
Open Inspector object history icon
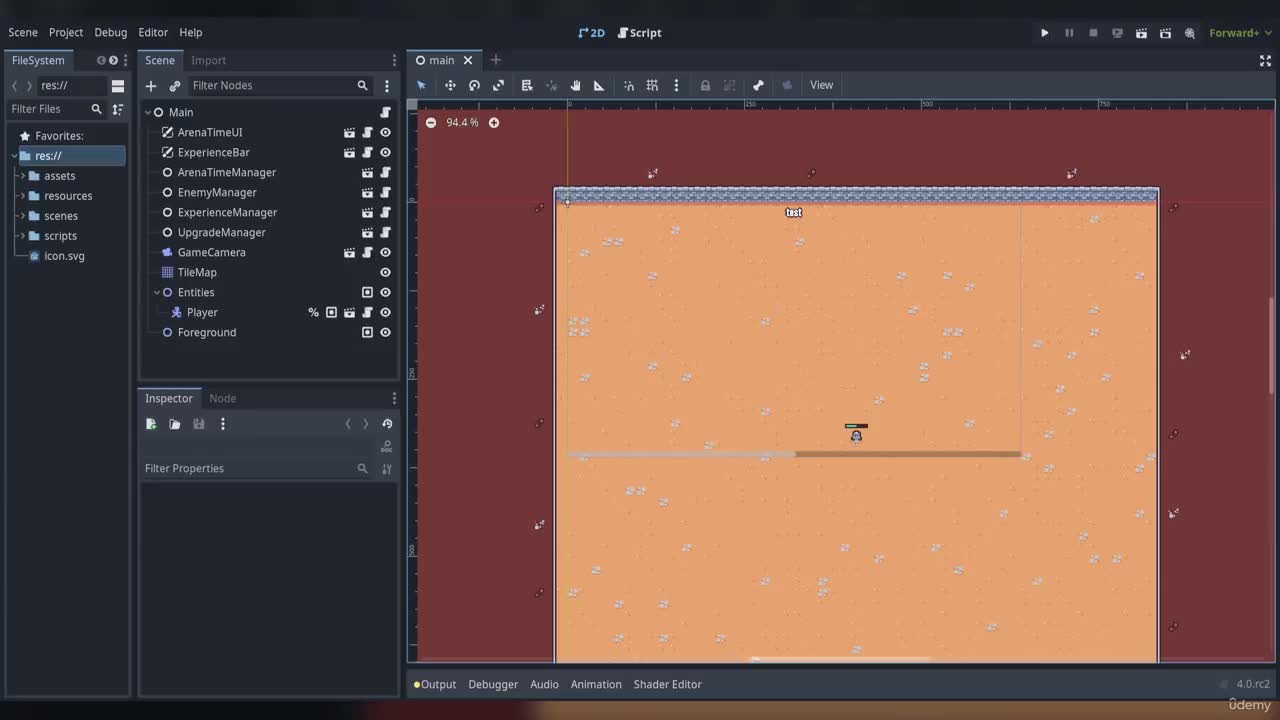[387, 424]
